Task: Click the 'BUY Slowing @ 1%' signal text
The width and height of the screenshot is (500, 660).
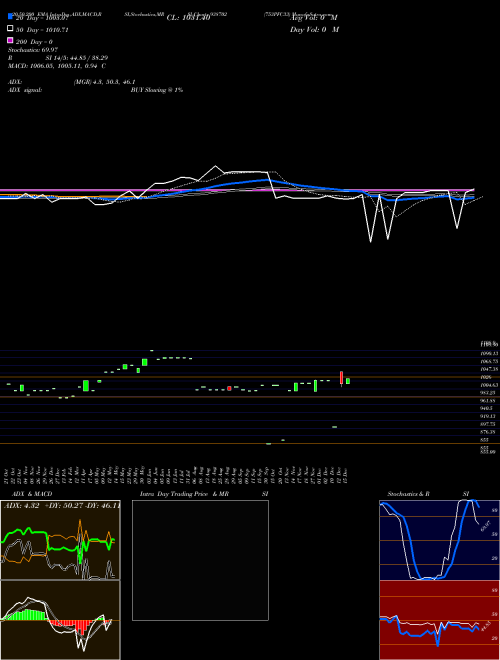Action: point(157,90)
